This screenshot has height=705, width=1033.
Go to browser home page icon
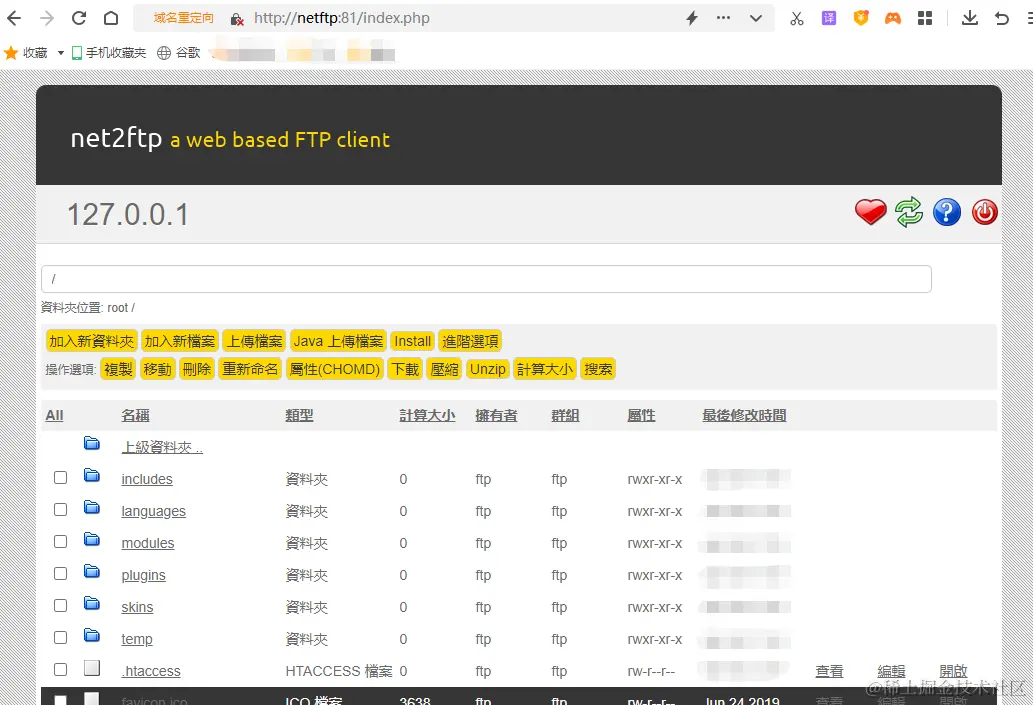[x=111, y=18]
